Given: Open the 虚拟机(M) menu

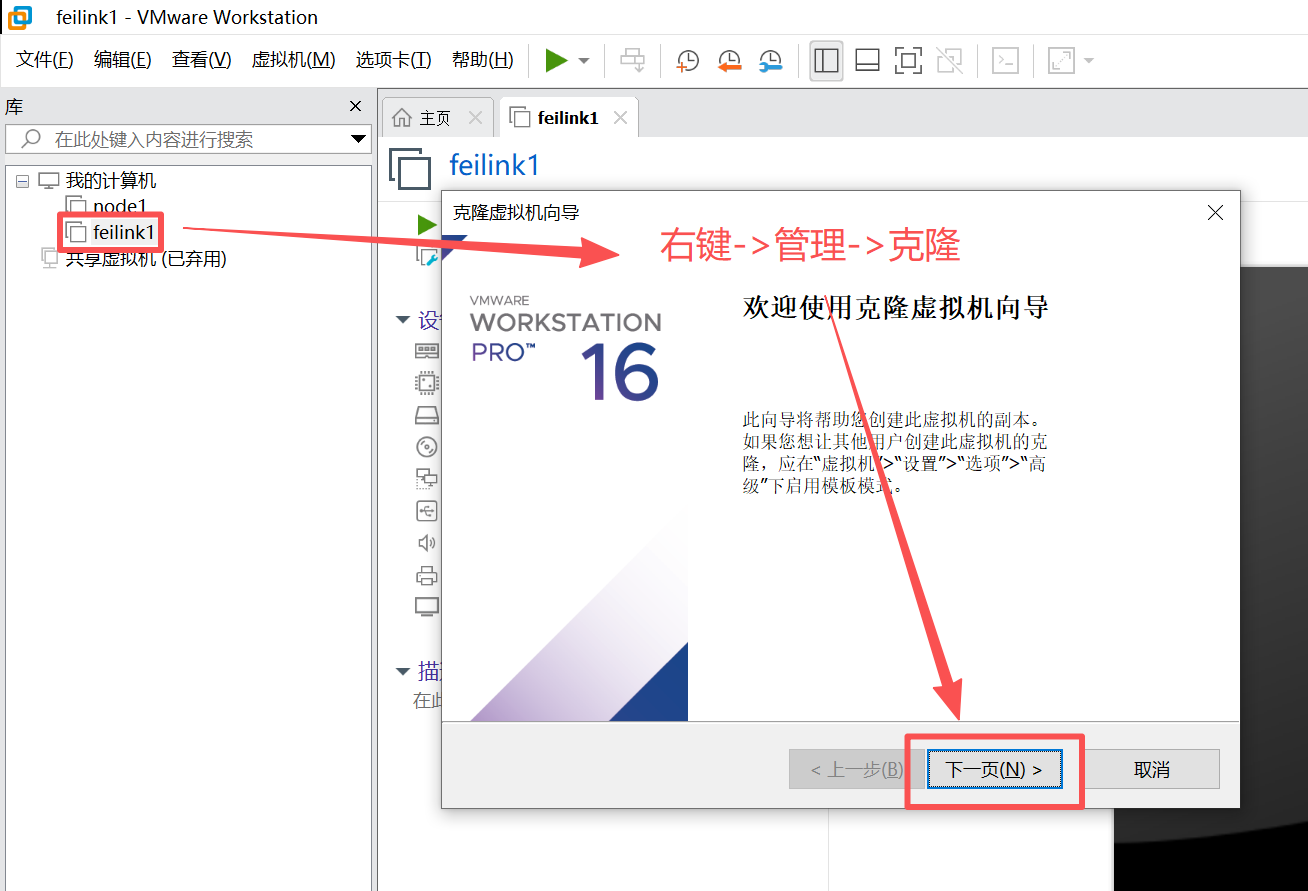Looking at the screenshot, I should click(x=293, y=59).
